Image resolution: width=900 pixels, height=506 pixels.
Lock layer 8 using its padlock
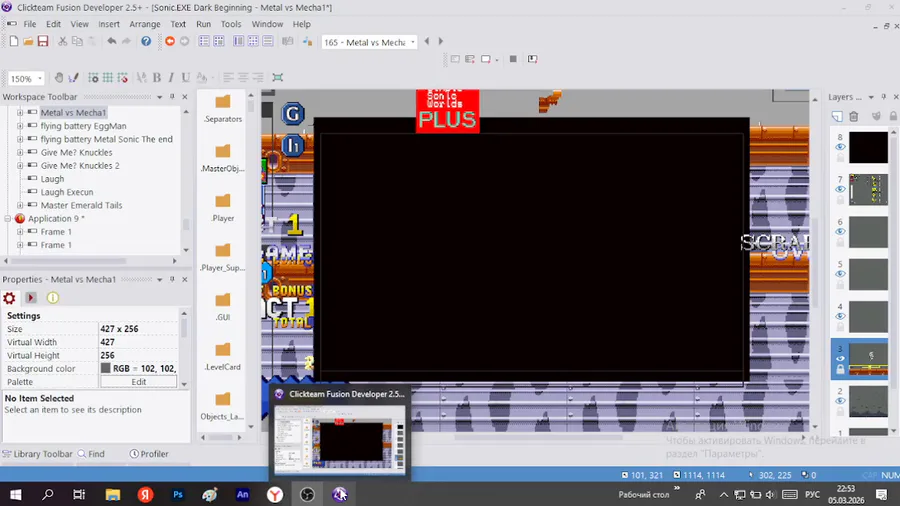(x=840, y=158)
